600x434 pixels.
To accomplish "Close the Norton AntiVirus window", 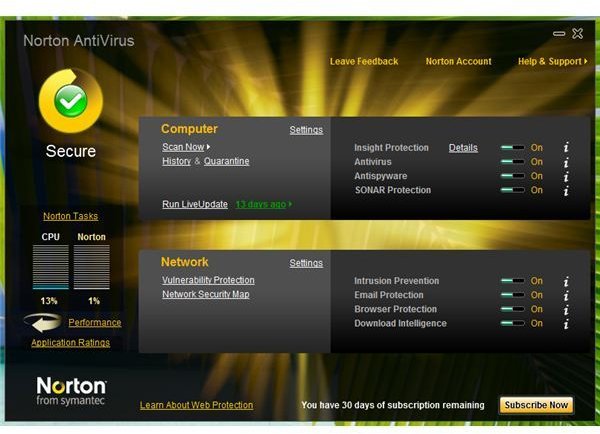I will (577, 34).
